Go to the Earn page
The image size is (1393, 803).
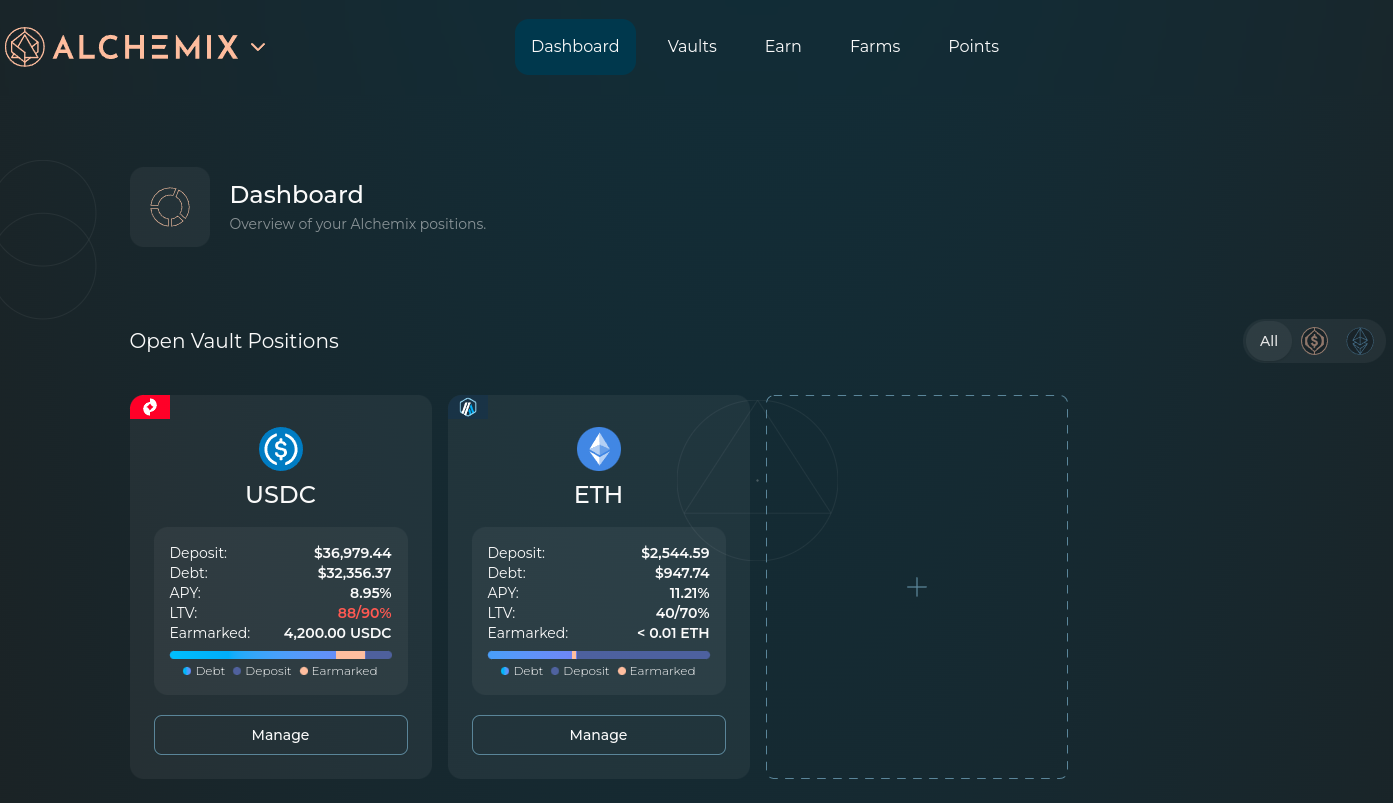783,47
